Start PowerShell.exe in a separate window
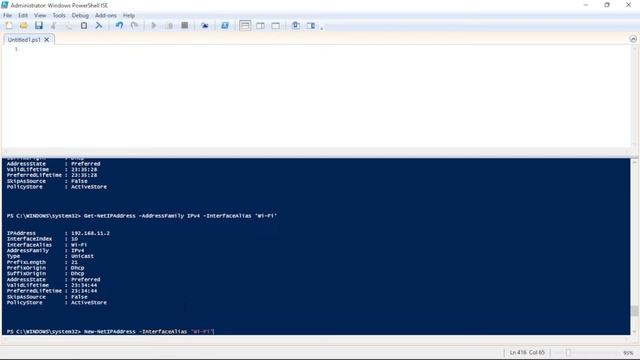This screenshot has width=640, height=360. click(x=224, y=25)
